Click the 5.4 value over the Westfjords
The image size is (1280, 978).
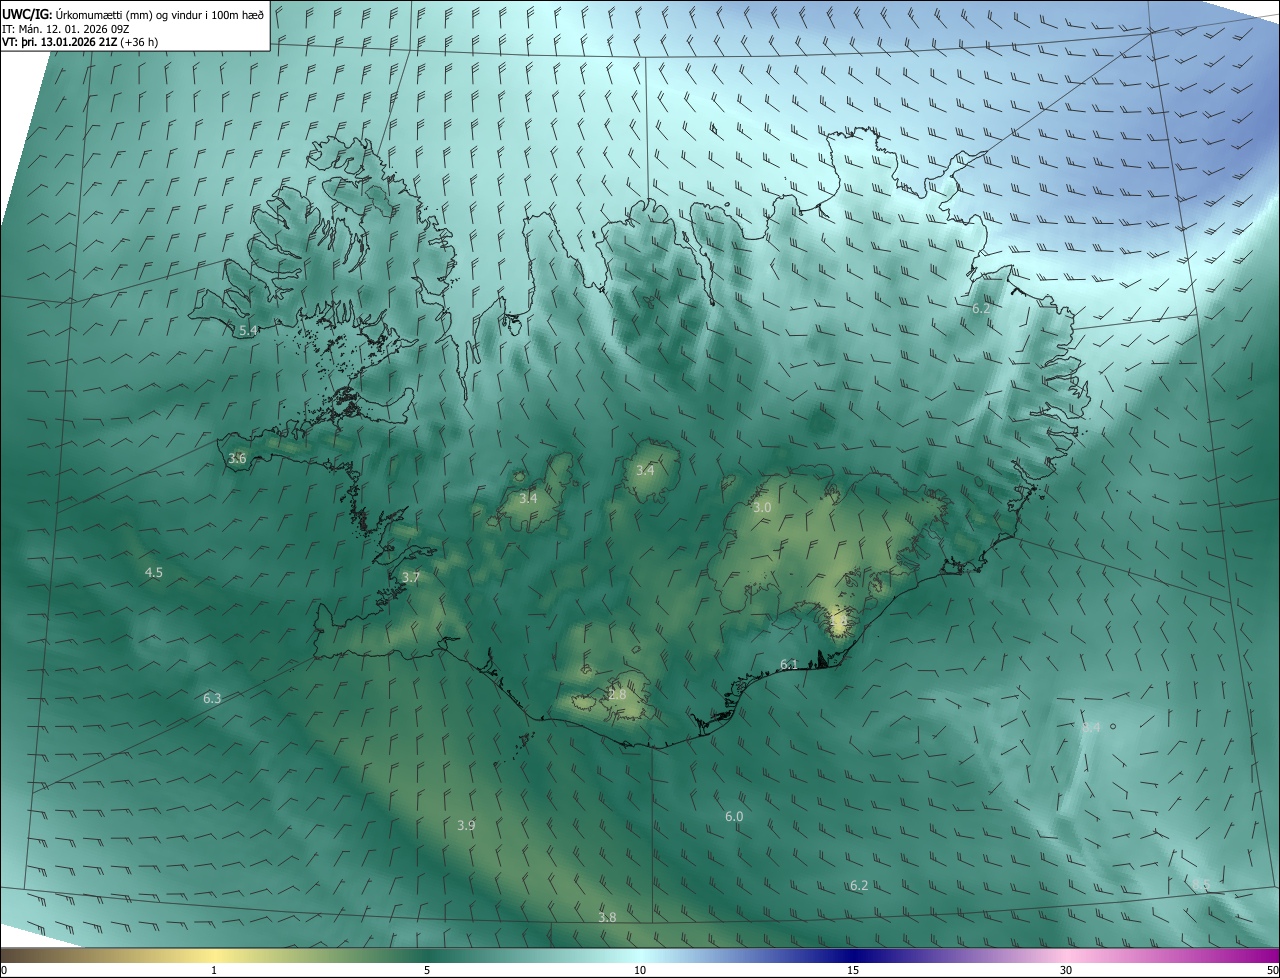tap(248, 329)
